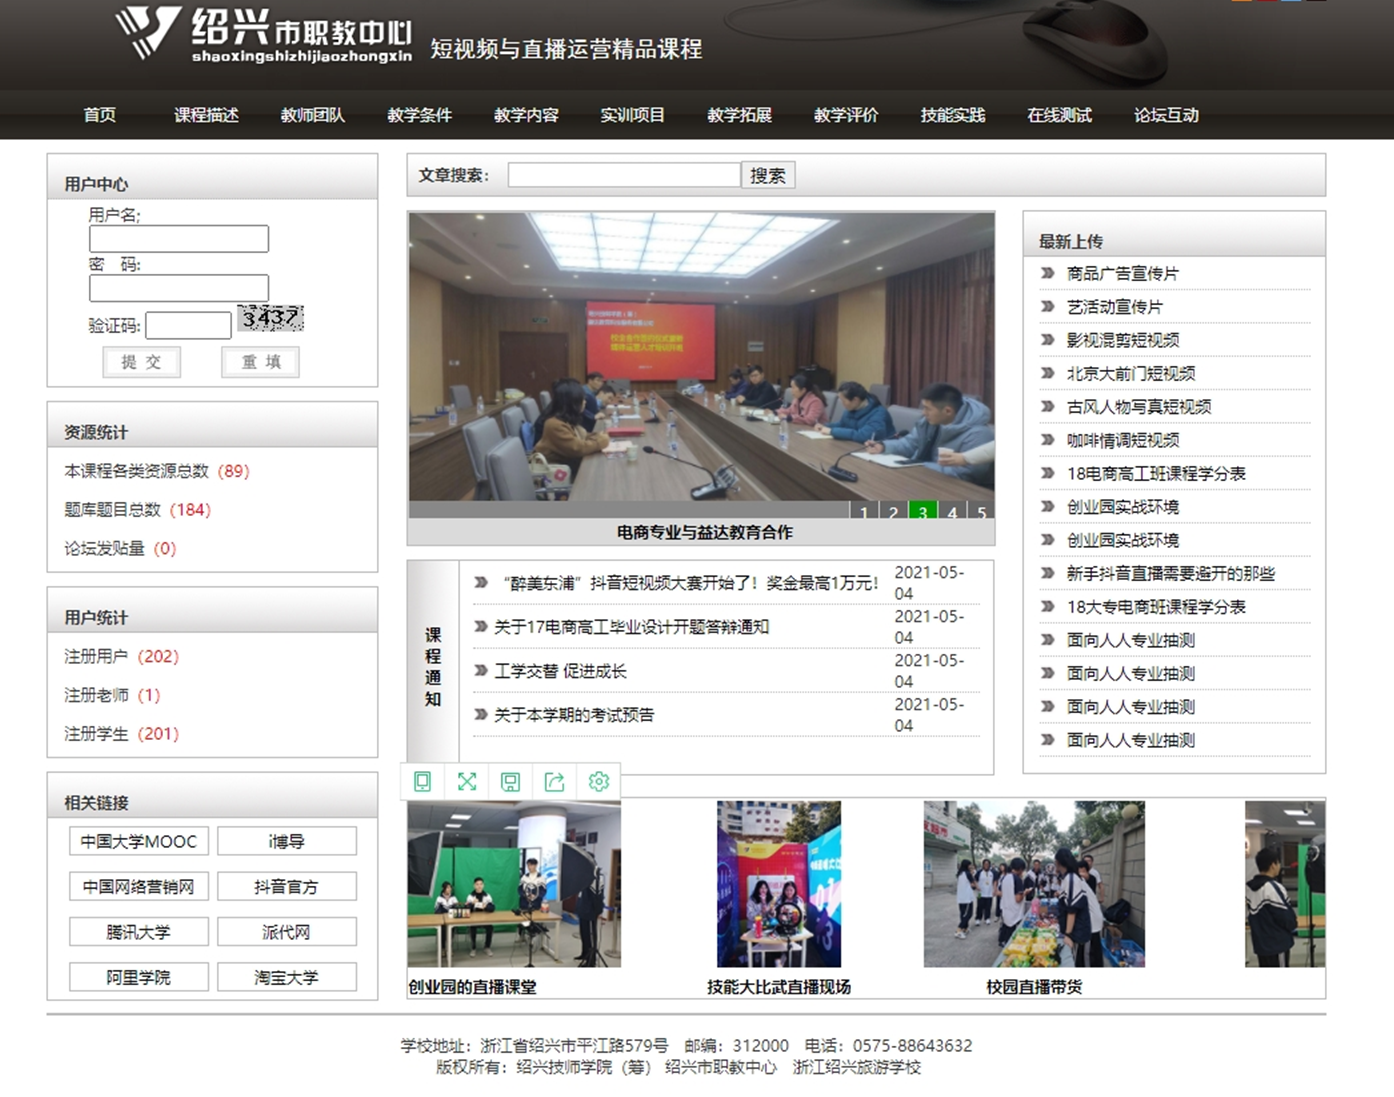Open the 中国大学MOOC related link

pyautogui.click(x=139, y=841)
